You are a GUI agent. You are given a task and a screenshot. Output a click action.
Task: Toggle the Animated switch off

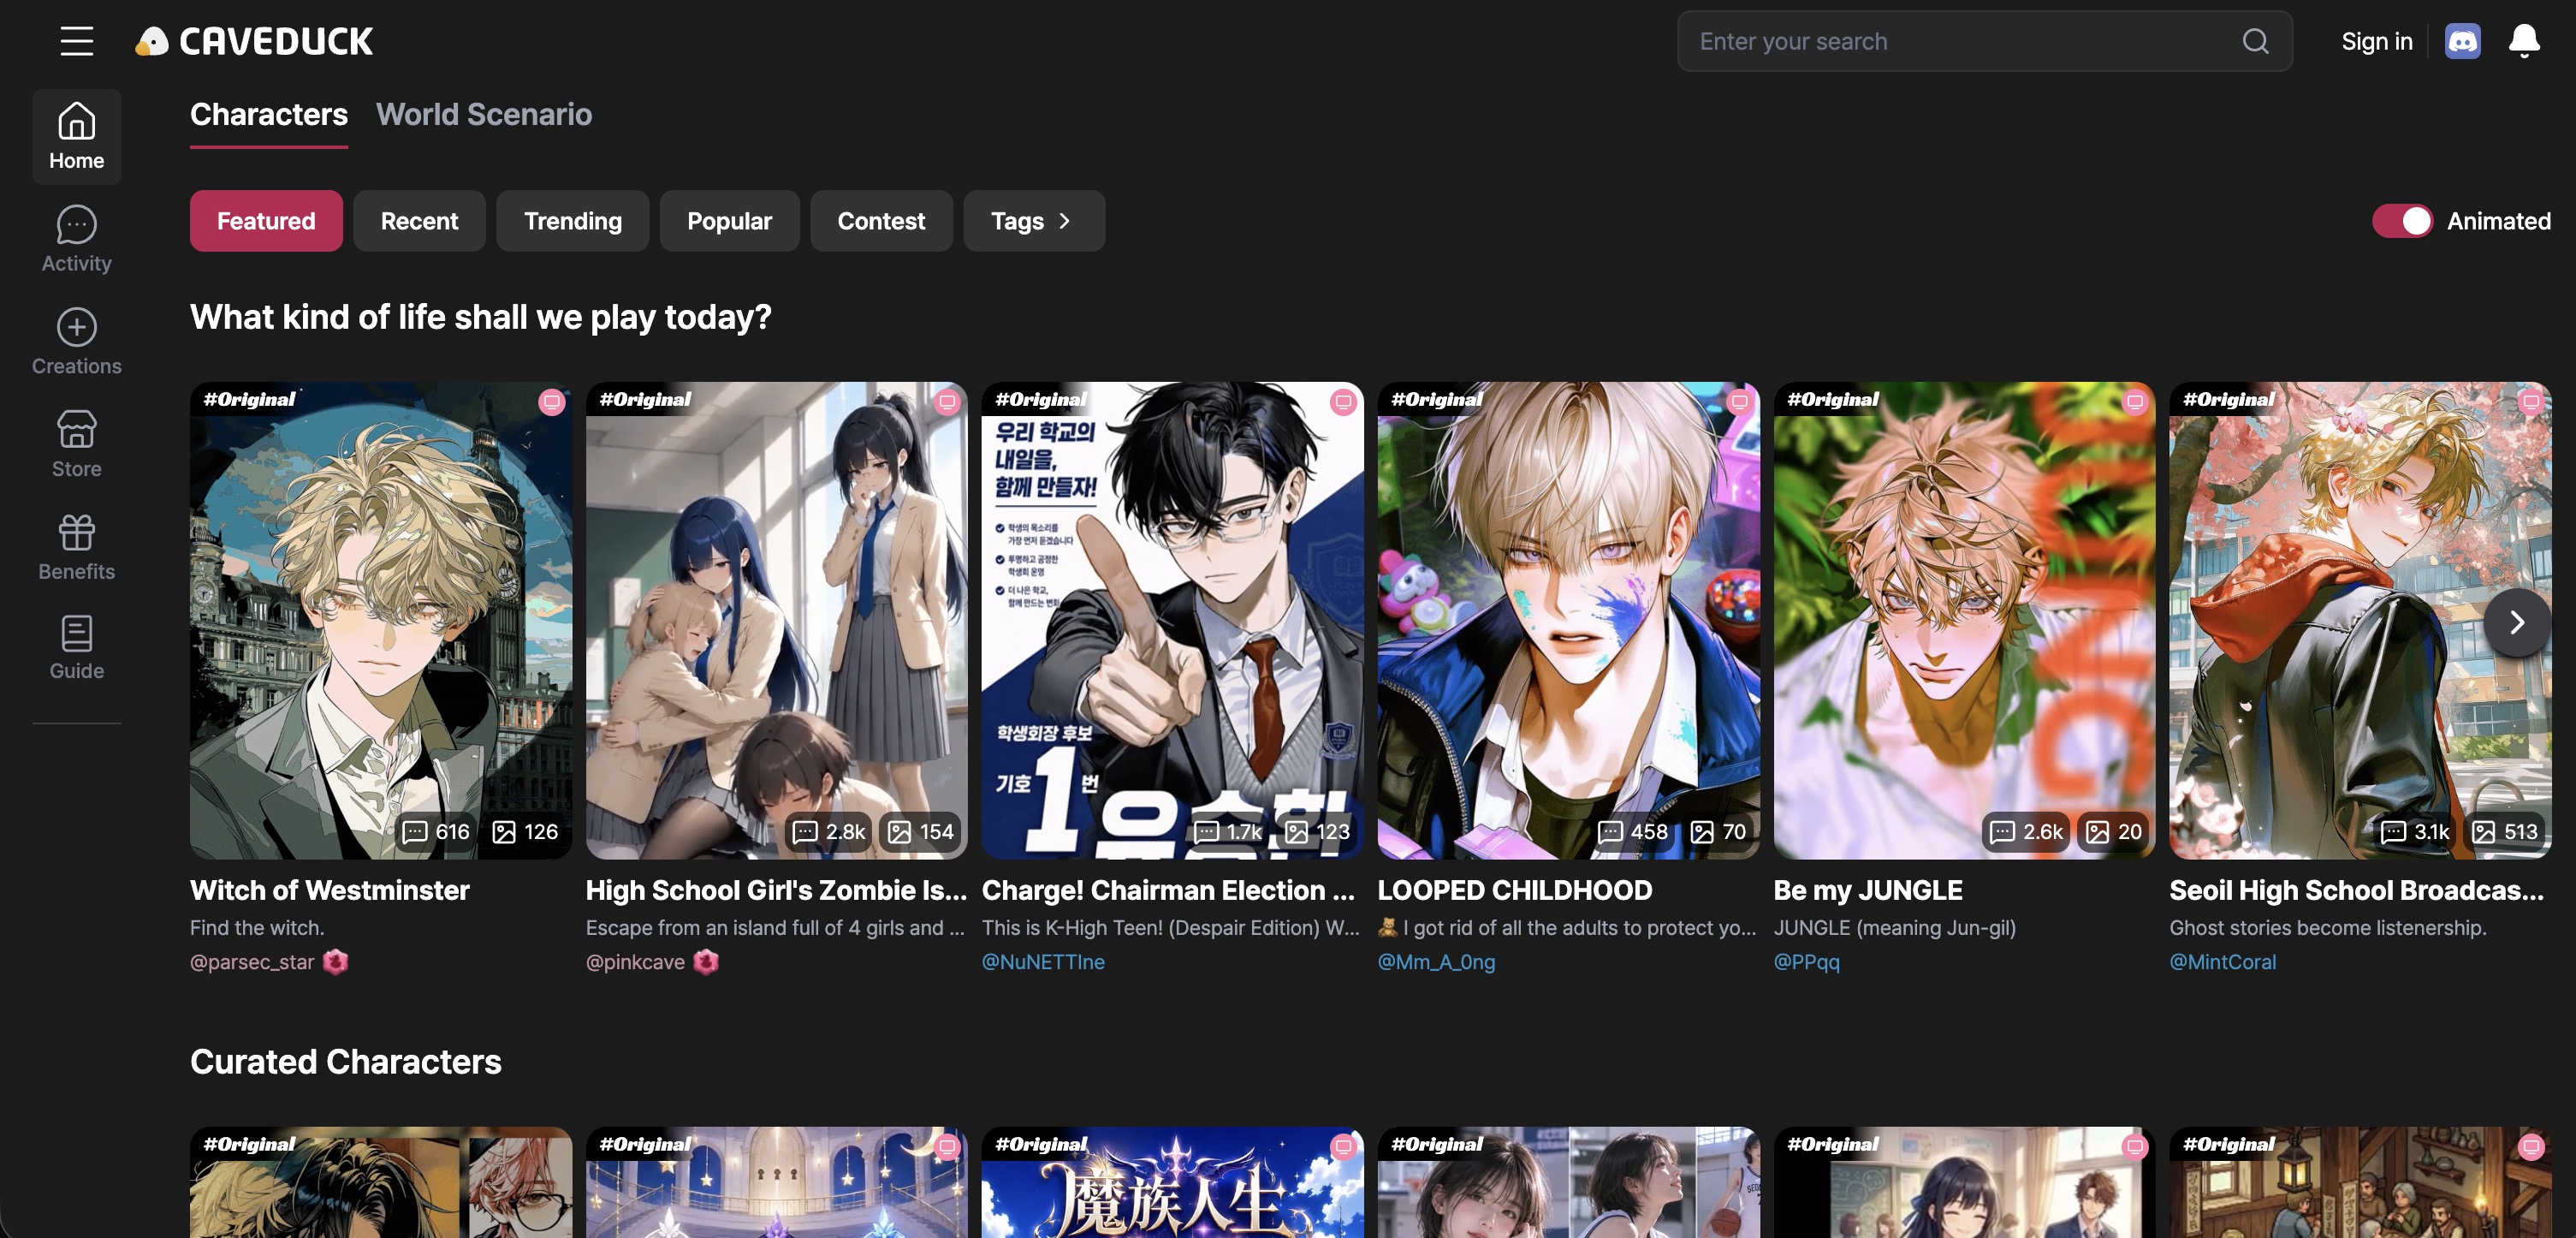2402,221
